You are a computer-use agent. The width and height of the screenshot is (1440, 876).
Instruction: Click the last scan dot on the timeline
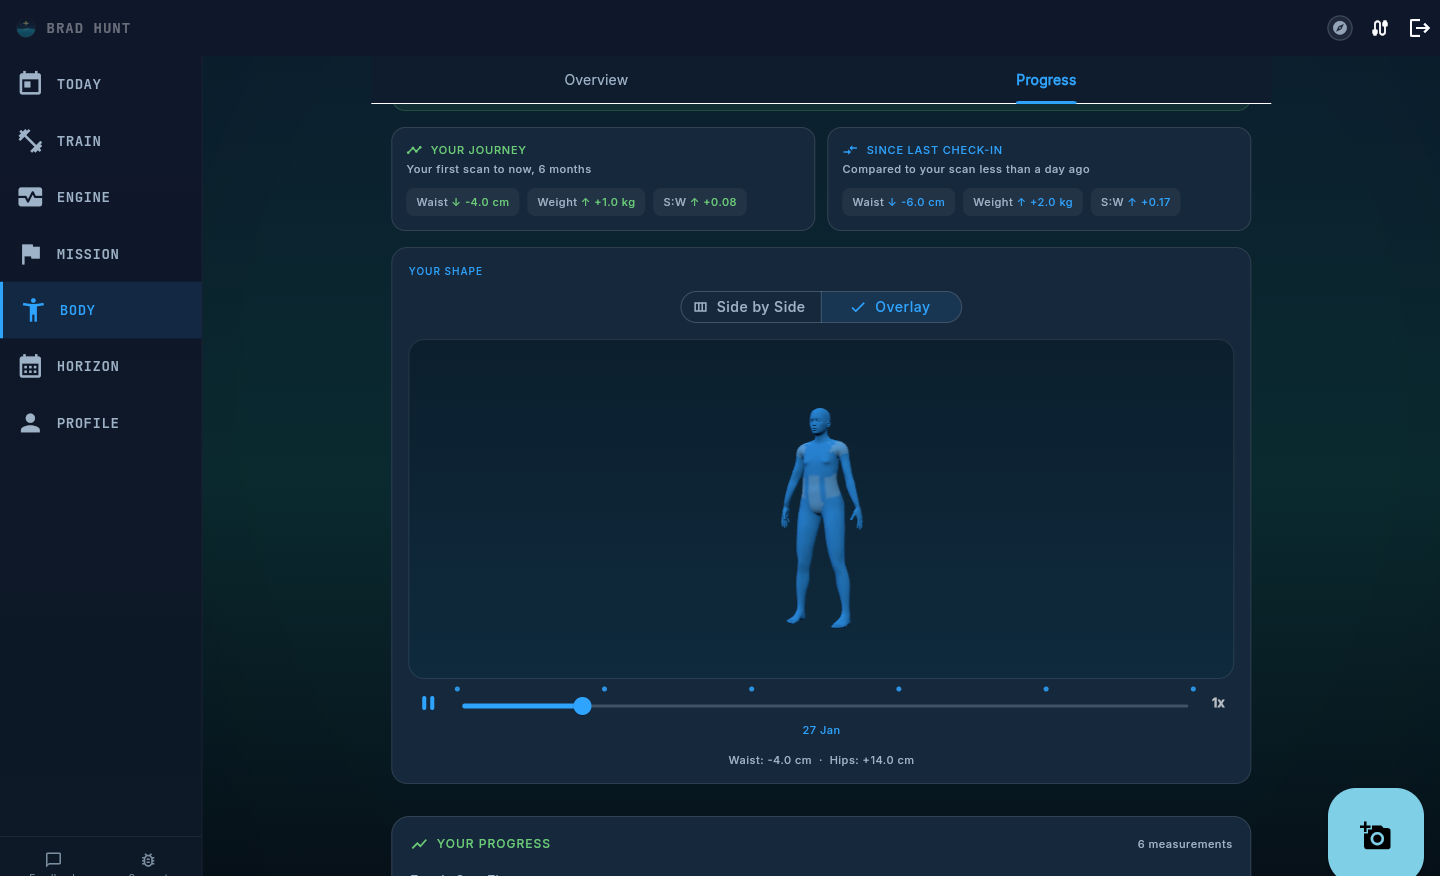[1193, 689]
